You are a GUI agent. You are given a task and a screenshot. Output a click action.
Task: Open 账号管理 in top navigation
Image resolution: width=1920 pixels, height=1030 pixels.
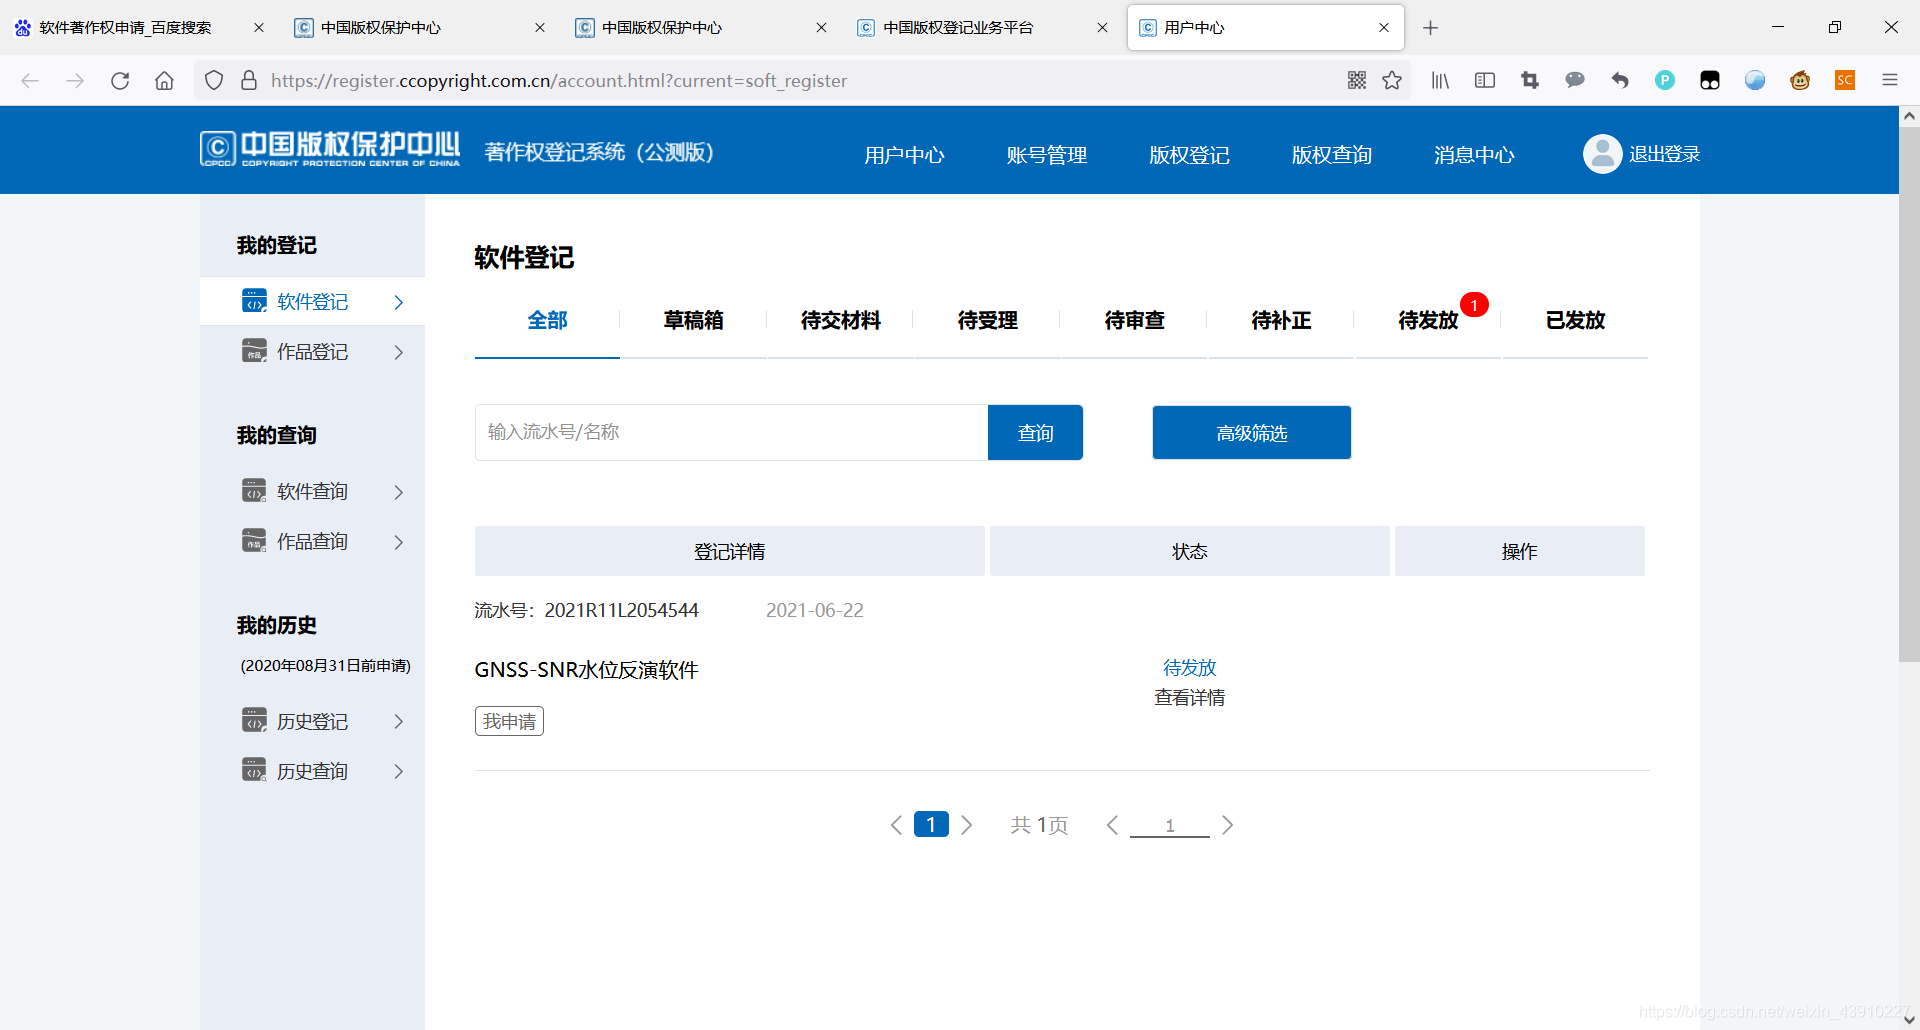pyautogui.click(x=1047, y=155)
